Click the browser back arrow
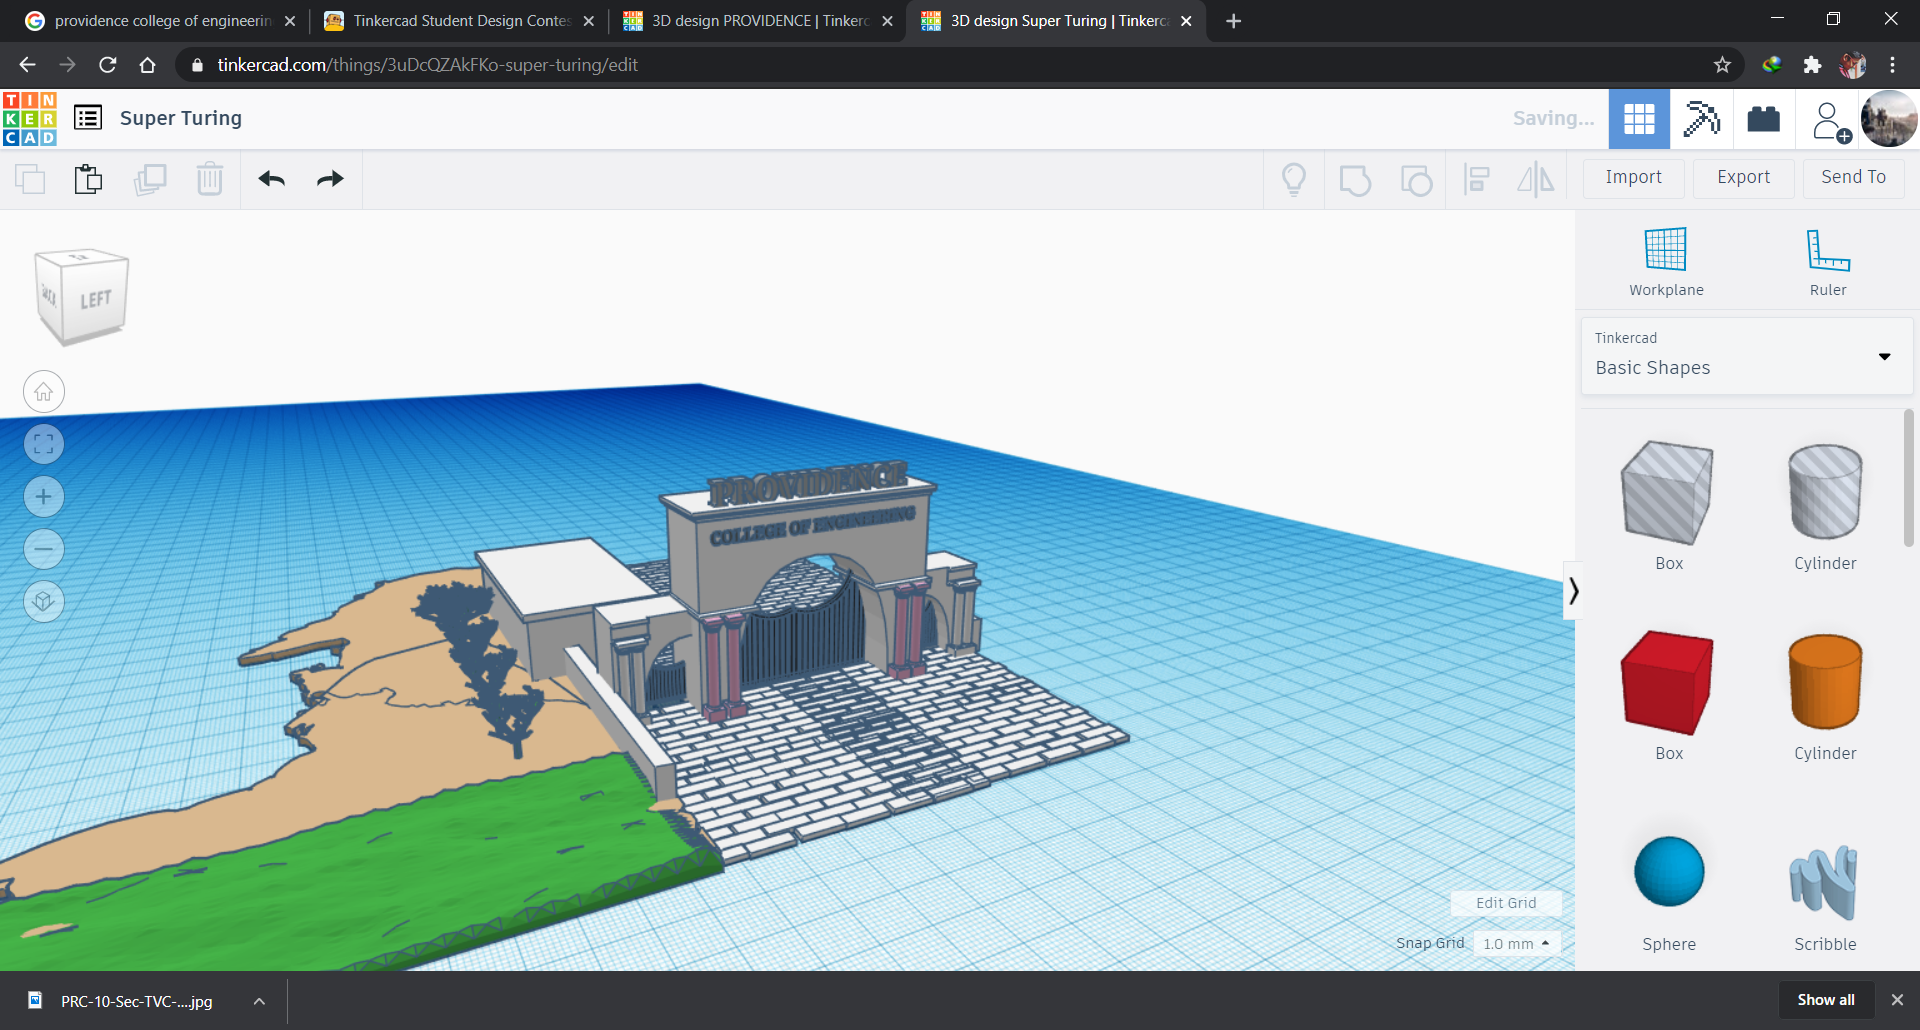Image resolution: width=1920 pixels, height=1030 pixels. (x=27, y=65)
